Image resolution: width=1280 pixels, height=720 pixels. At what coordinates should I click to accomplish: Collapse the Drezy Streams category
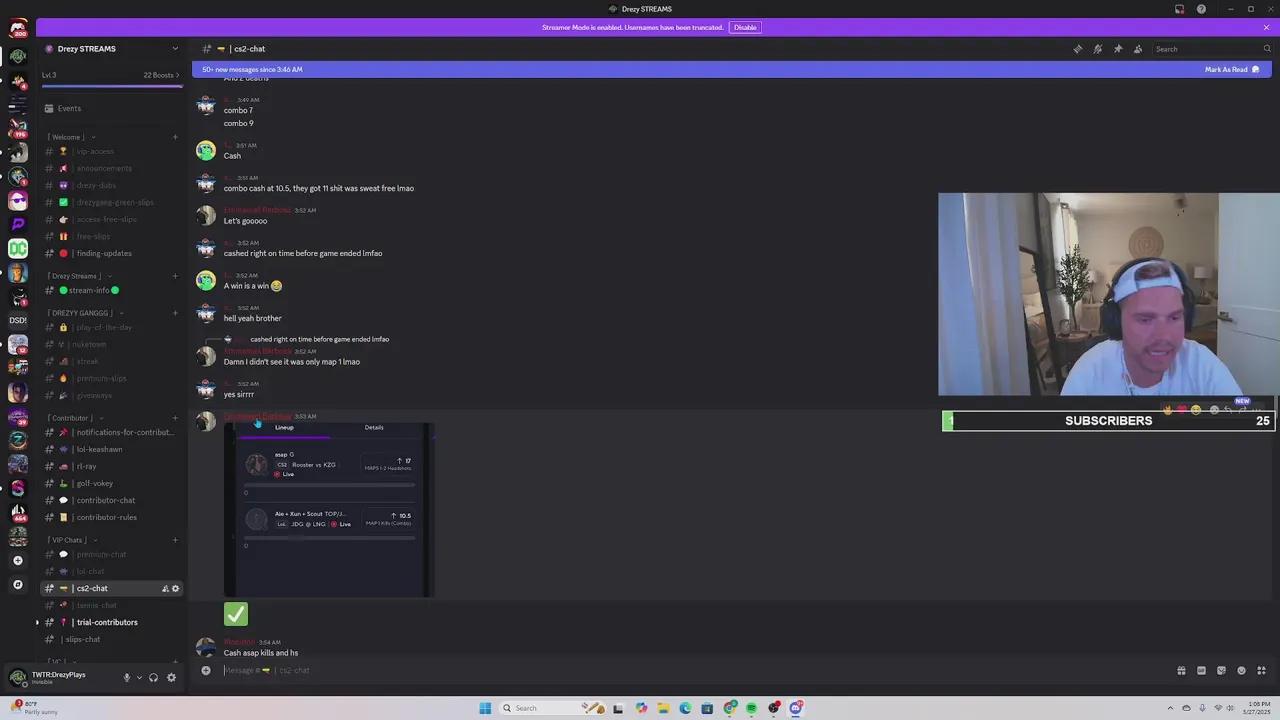click(78, 276)
